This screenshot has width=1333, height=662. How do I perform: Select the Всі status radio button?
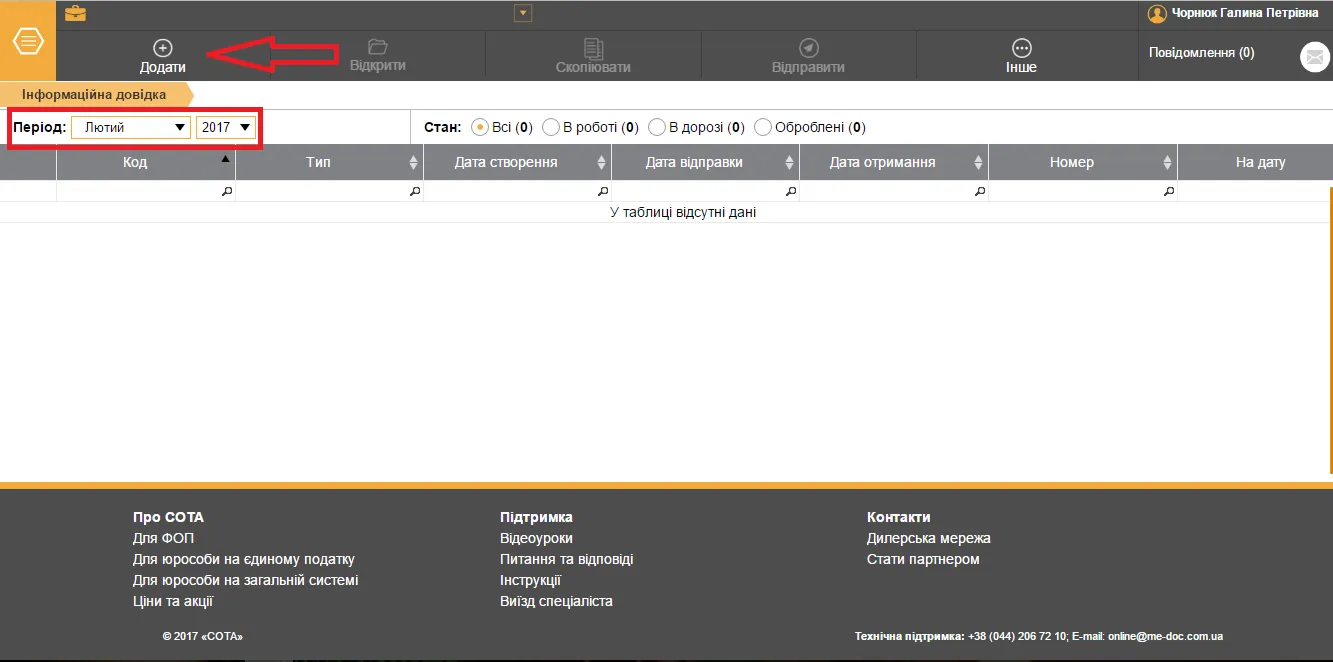[480, 127]
